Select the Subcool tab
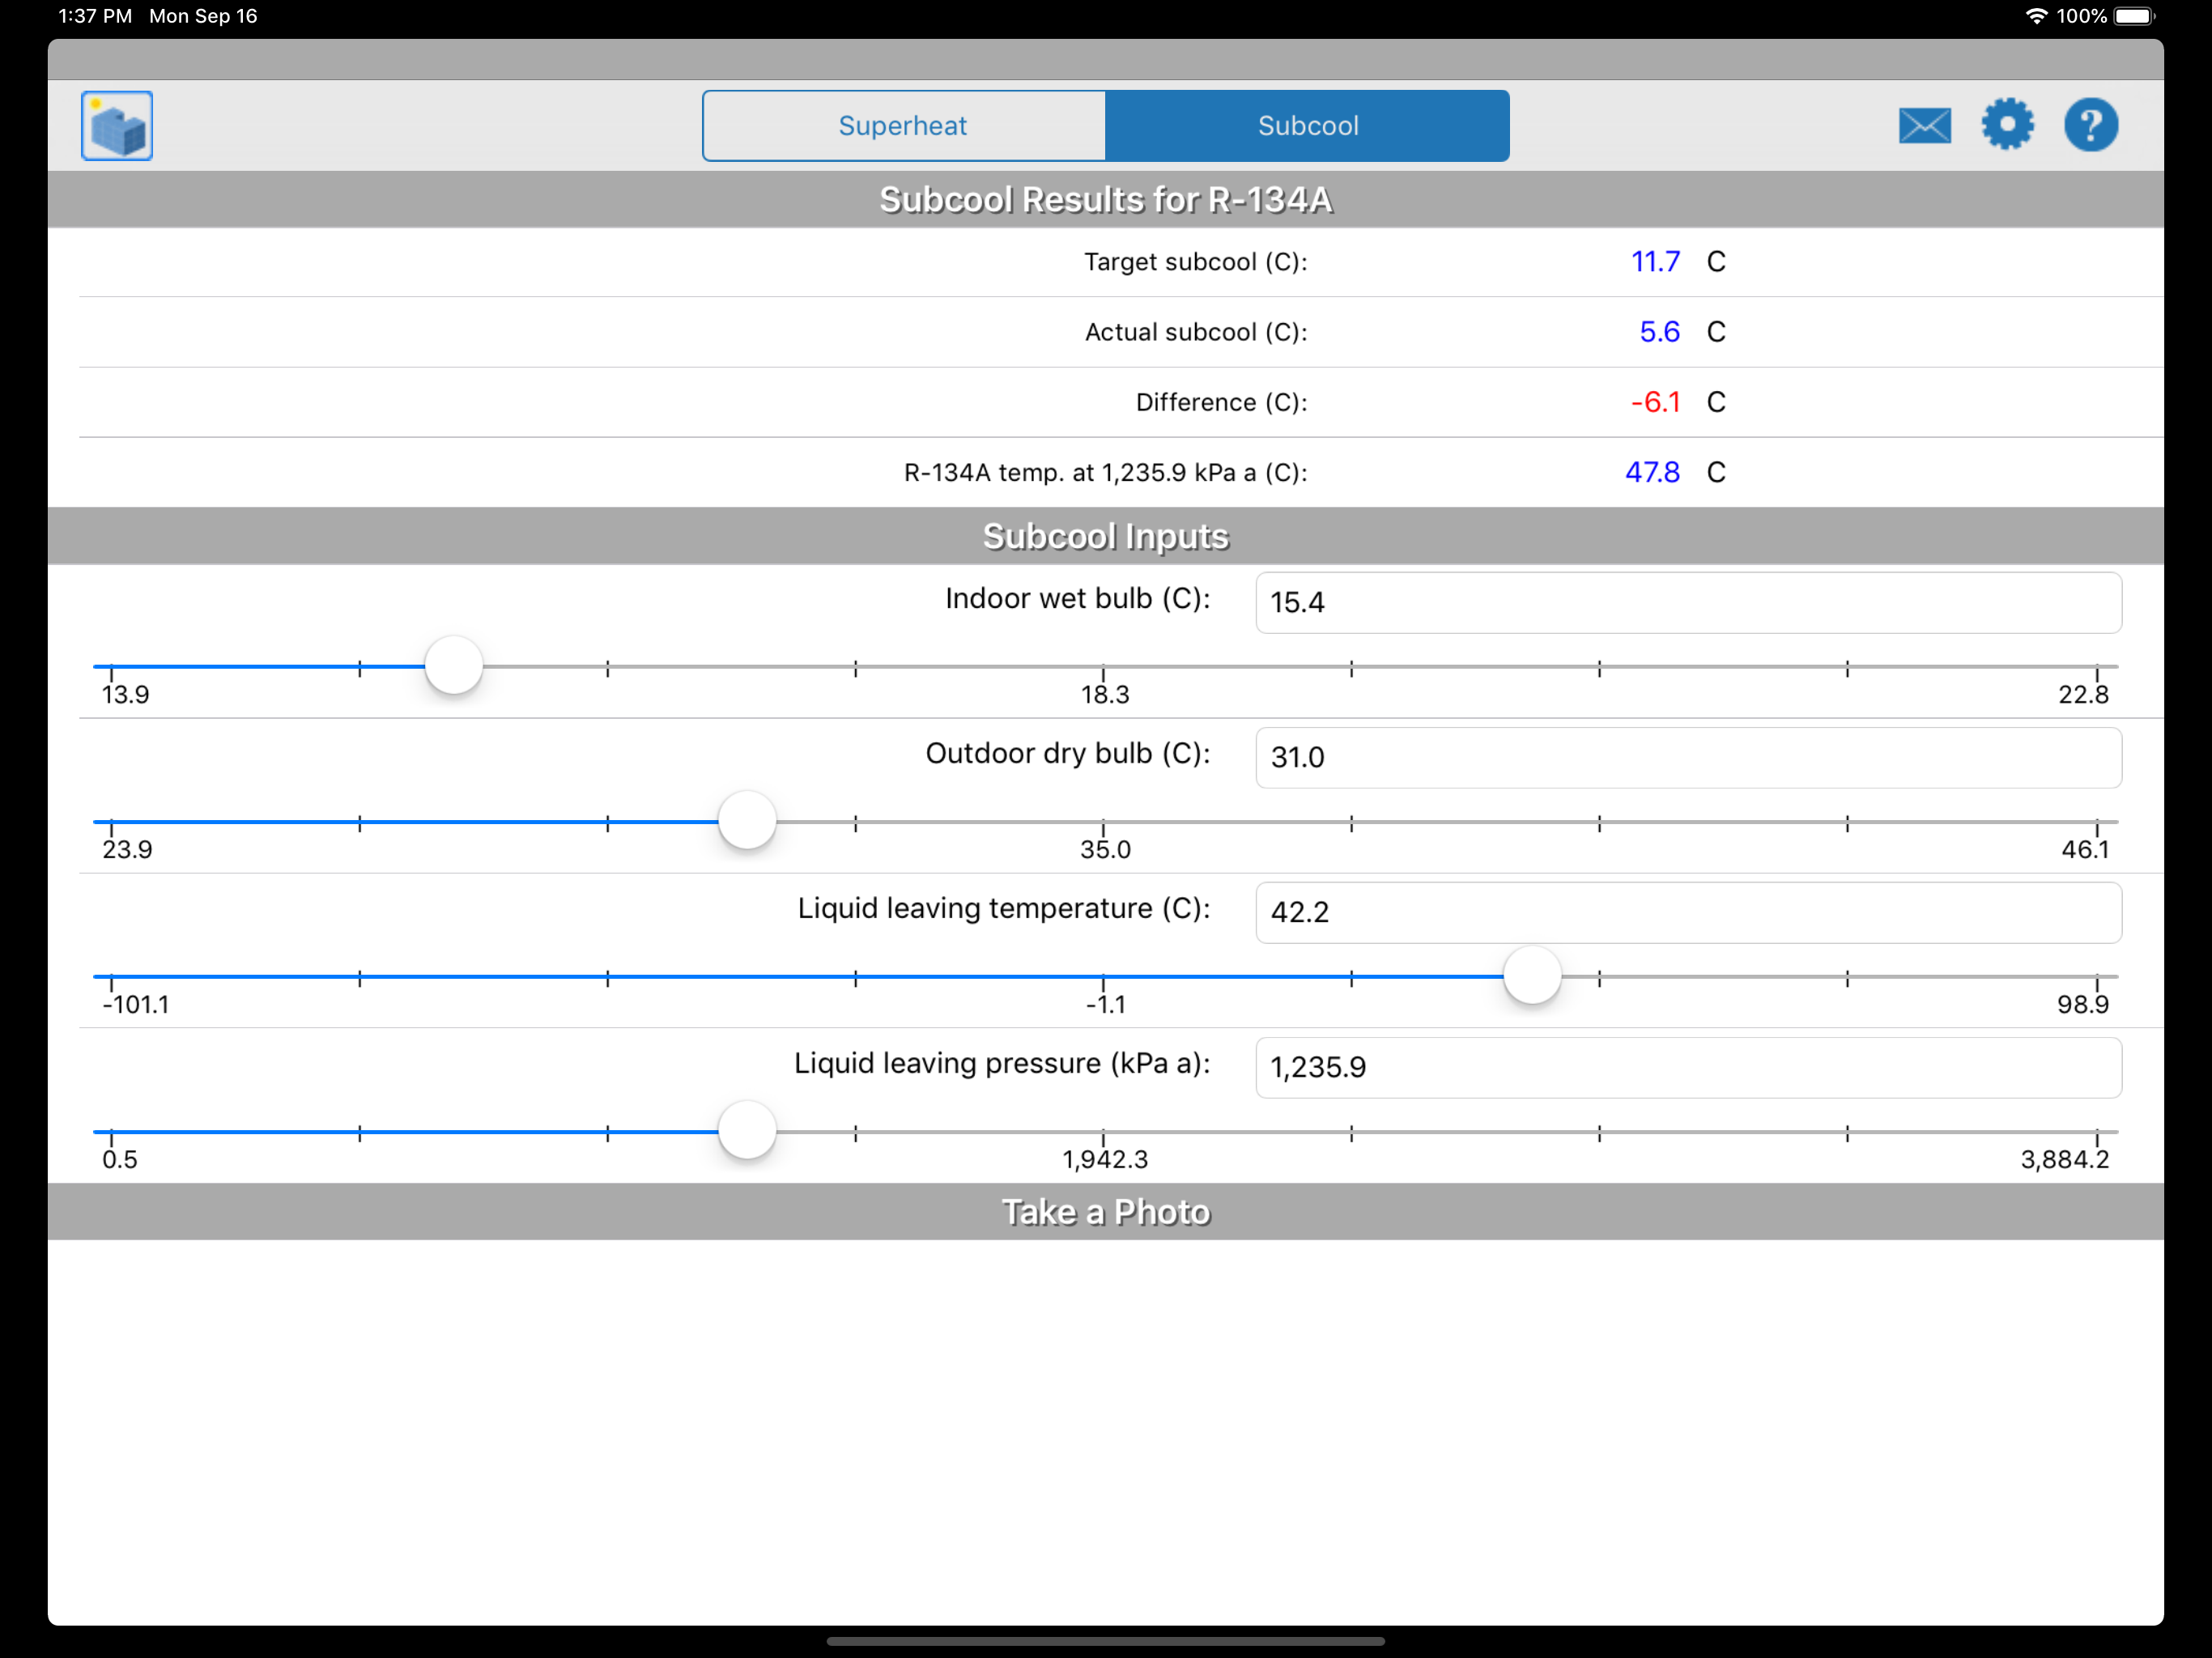Viewport: 2212px width, 1658px height. tap(1307, 126)
